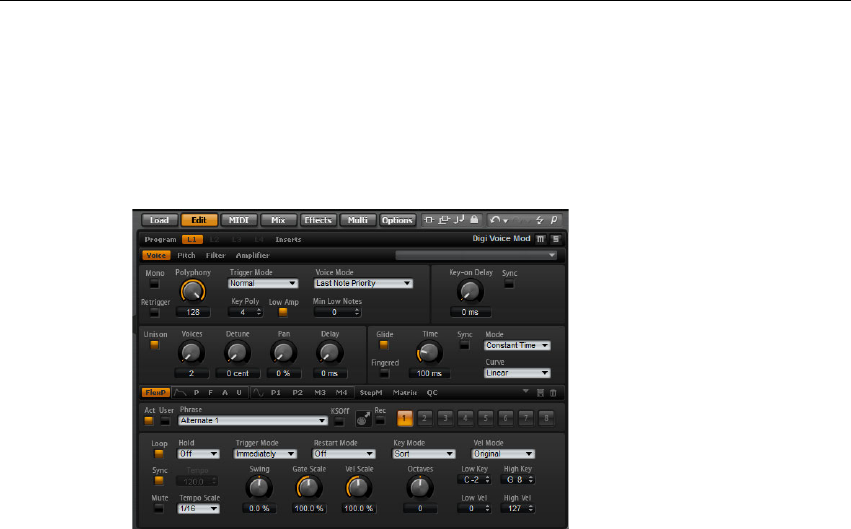Select variation slot 5

click(485, 418)
